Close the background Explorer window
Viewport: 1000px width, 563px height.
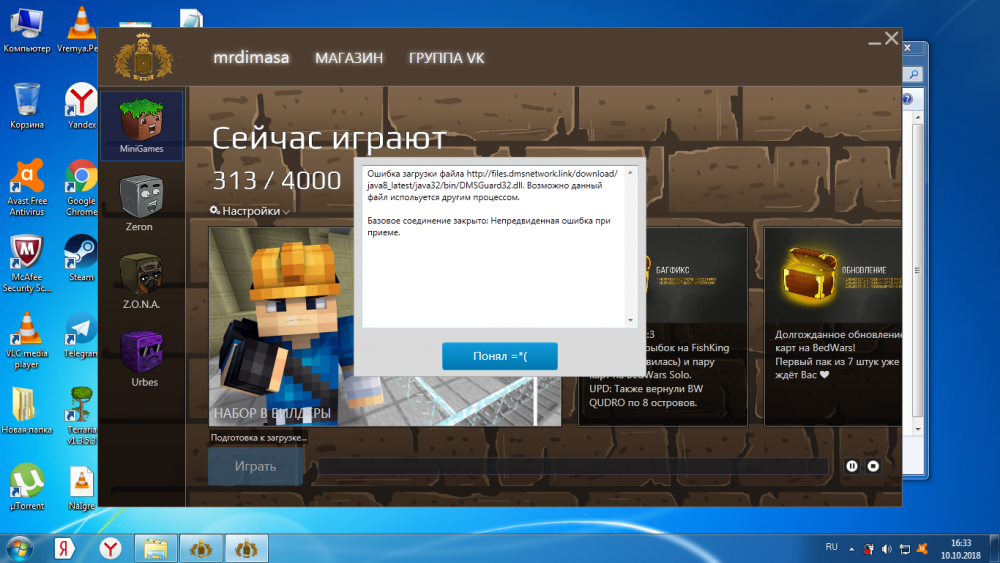click(909, 48)
